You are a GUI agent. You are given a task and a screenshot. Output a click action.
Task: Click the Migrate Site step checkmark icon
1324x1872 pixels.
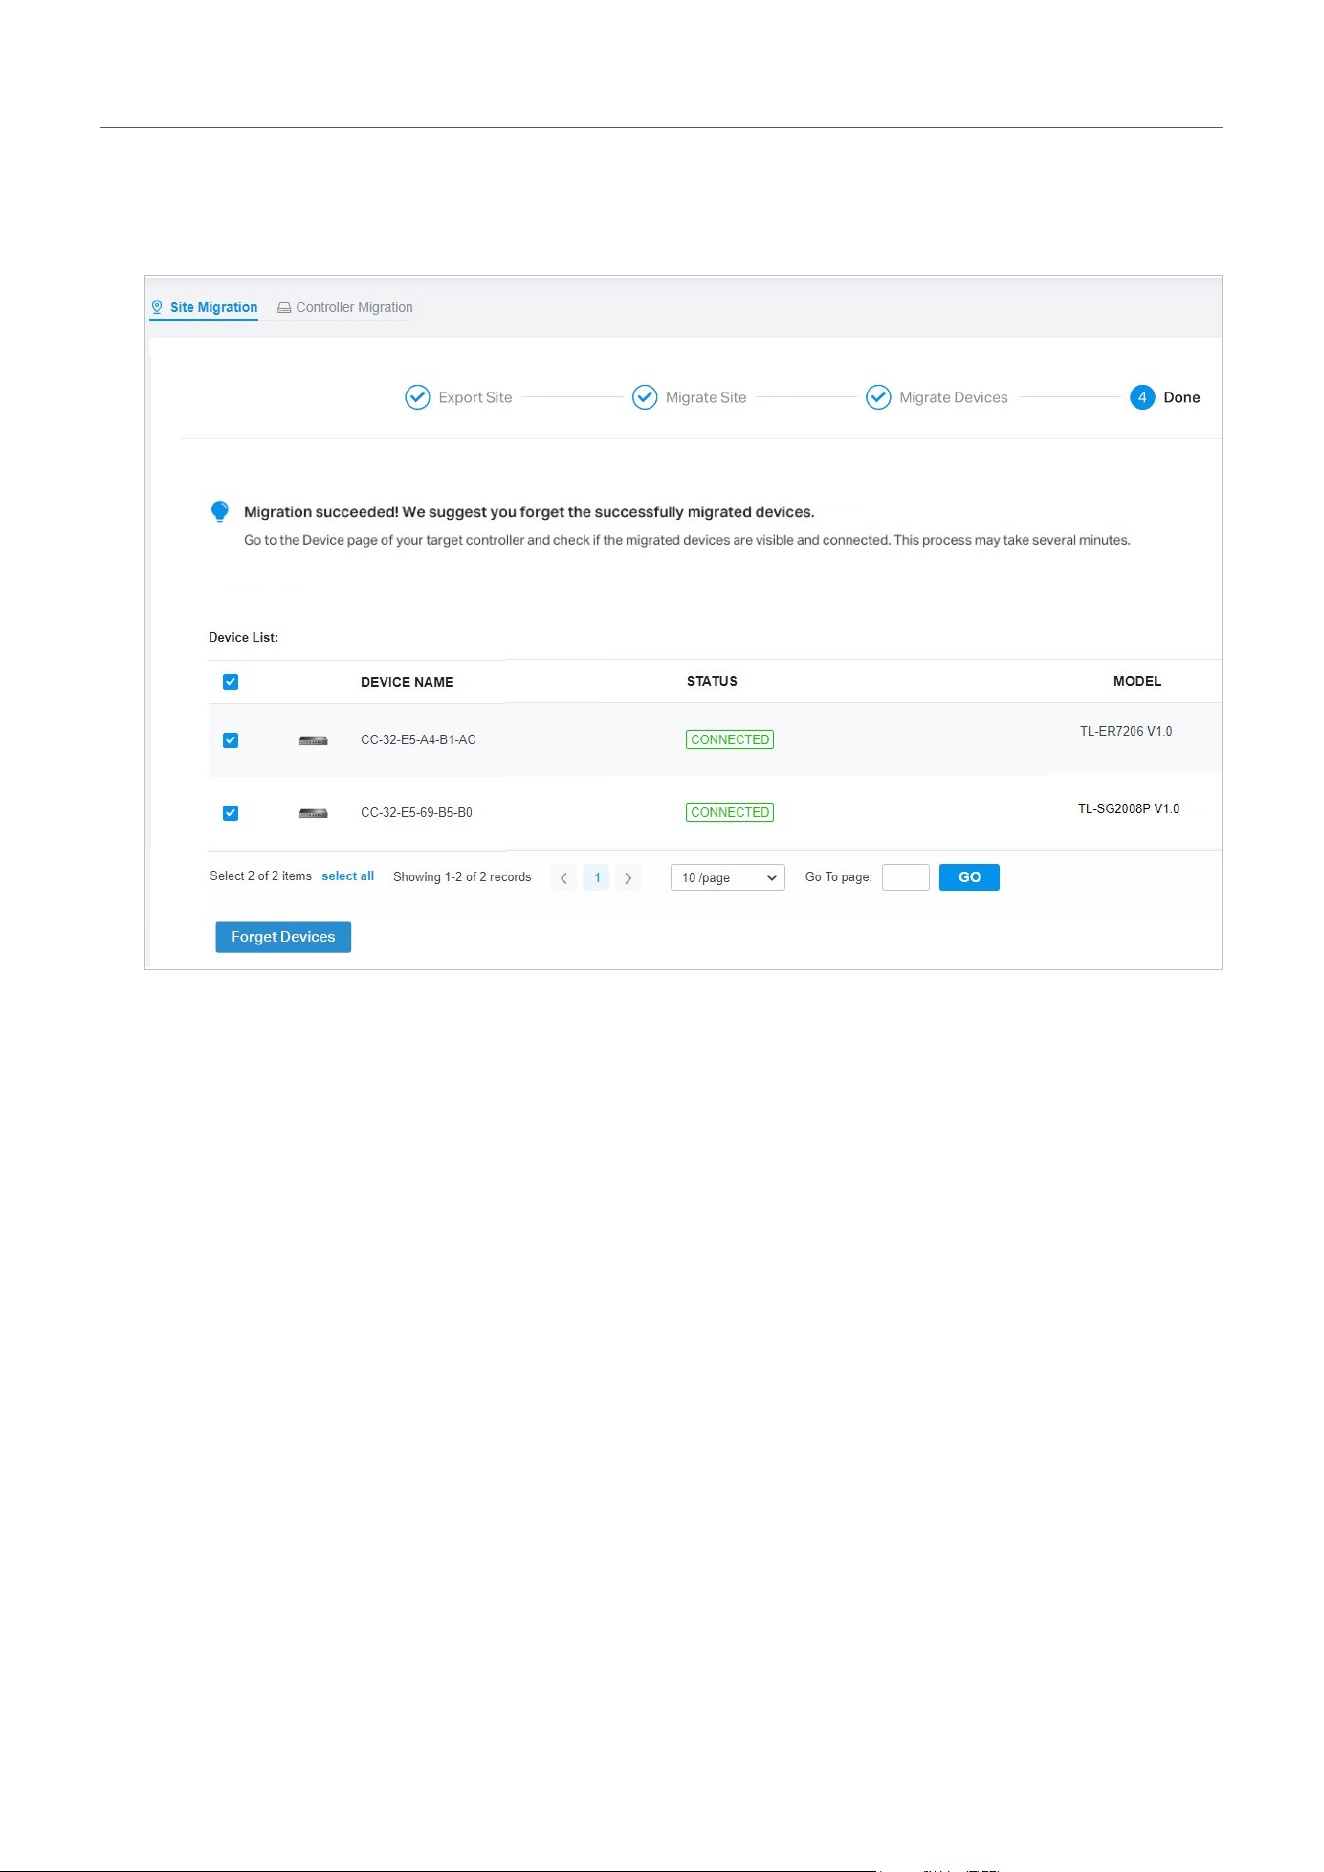coord(644,397)
